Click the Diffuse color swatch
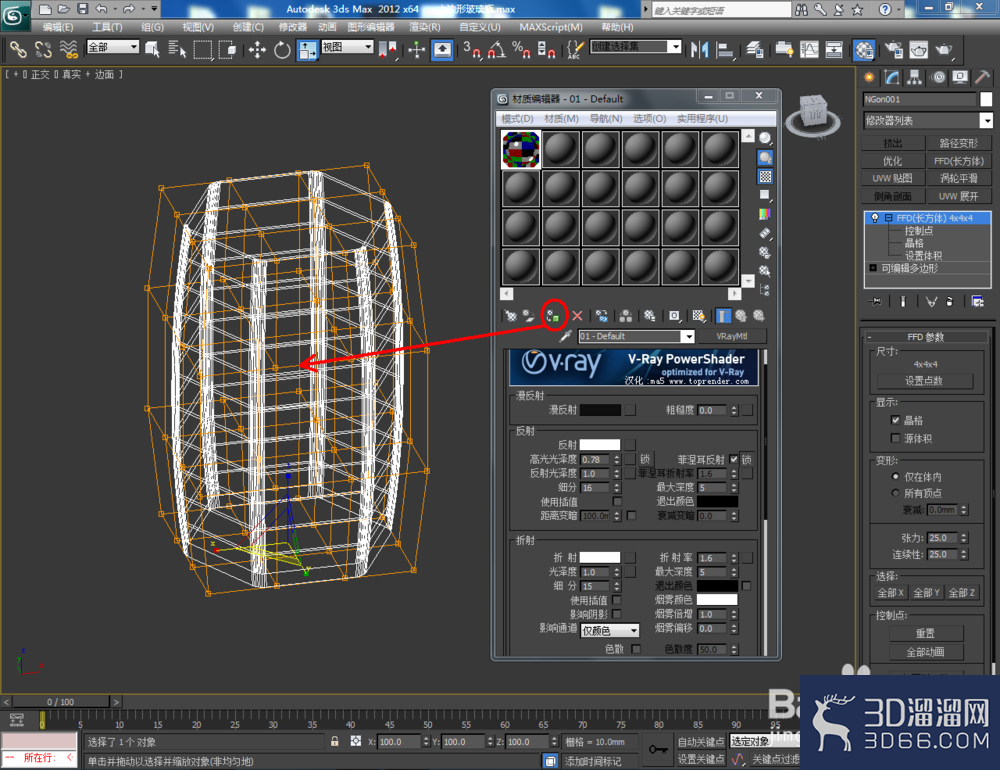This screenshot has height=770, width=1000. click(x=600, y=410)
